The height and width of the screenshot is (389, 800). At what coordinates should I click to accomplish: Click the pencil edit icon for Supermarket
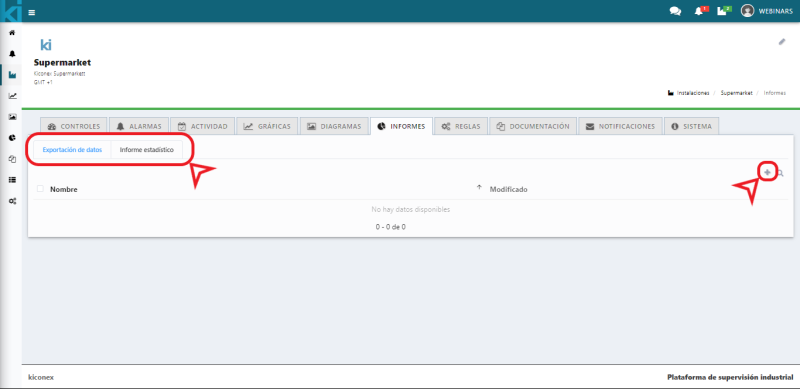(782, 42)
